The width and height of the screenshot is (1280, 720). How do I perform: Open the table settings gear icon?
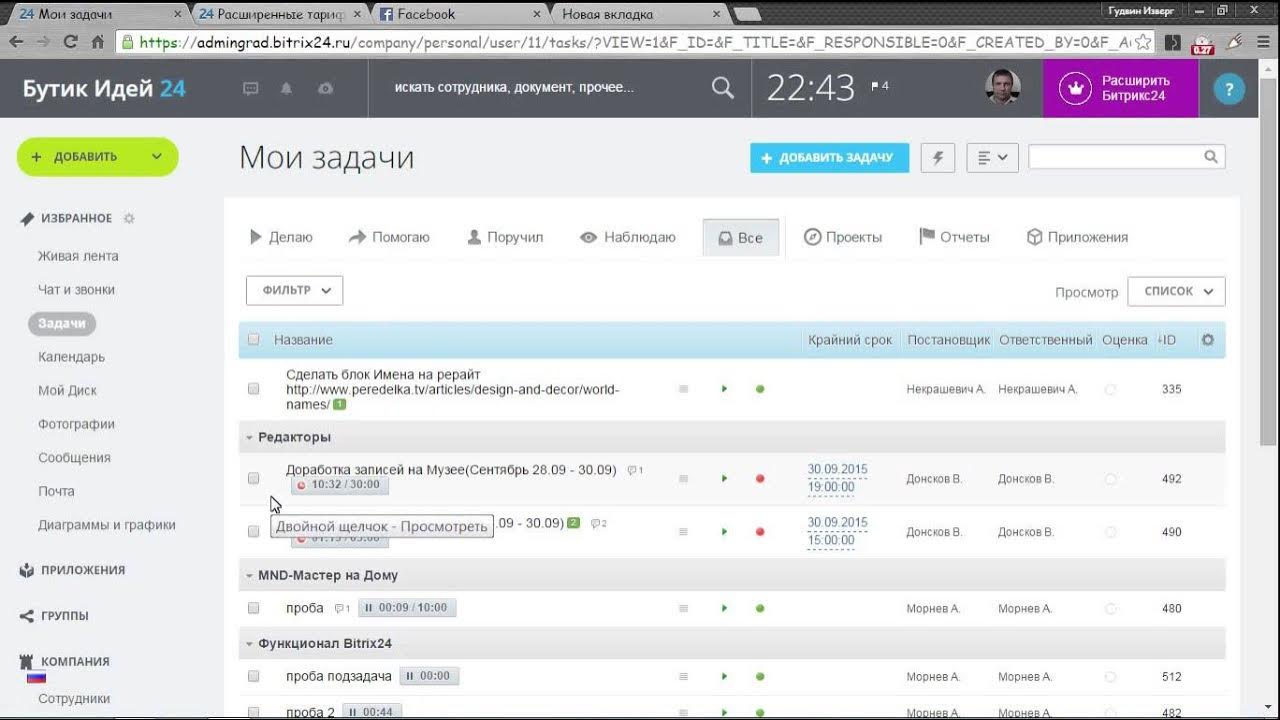[x=1208, y=340]
